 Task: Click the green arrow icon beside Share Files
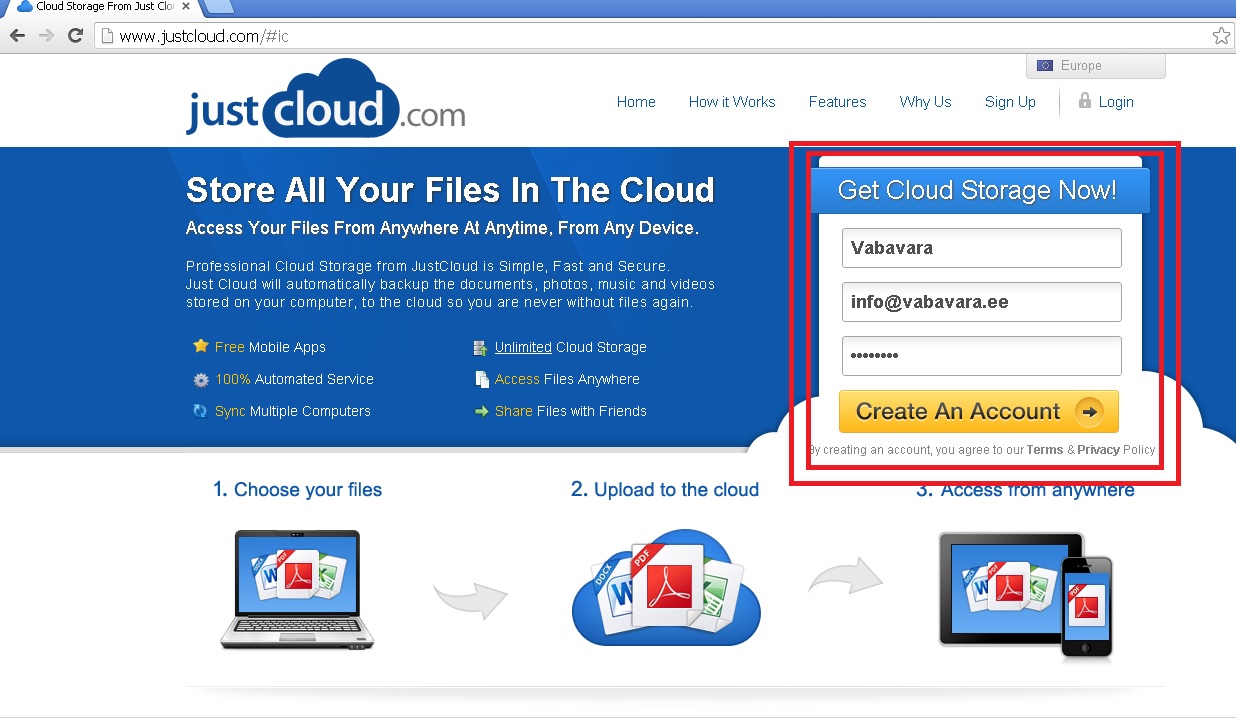[481, 411]
